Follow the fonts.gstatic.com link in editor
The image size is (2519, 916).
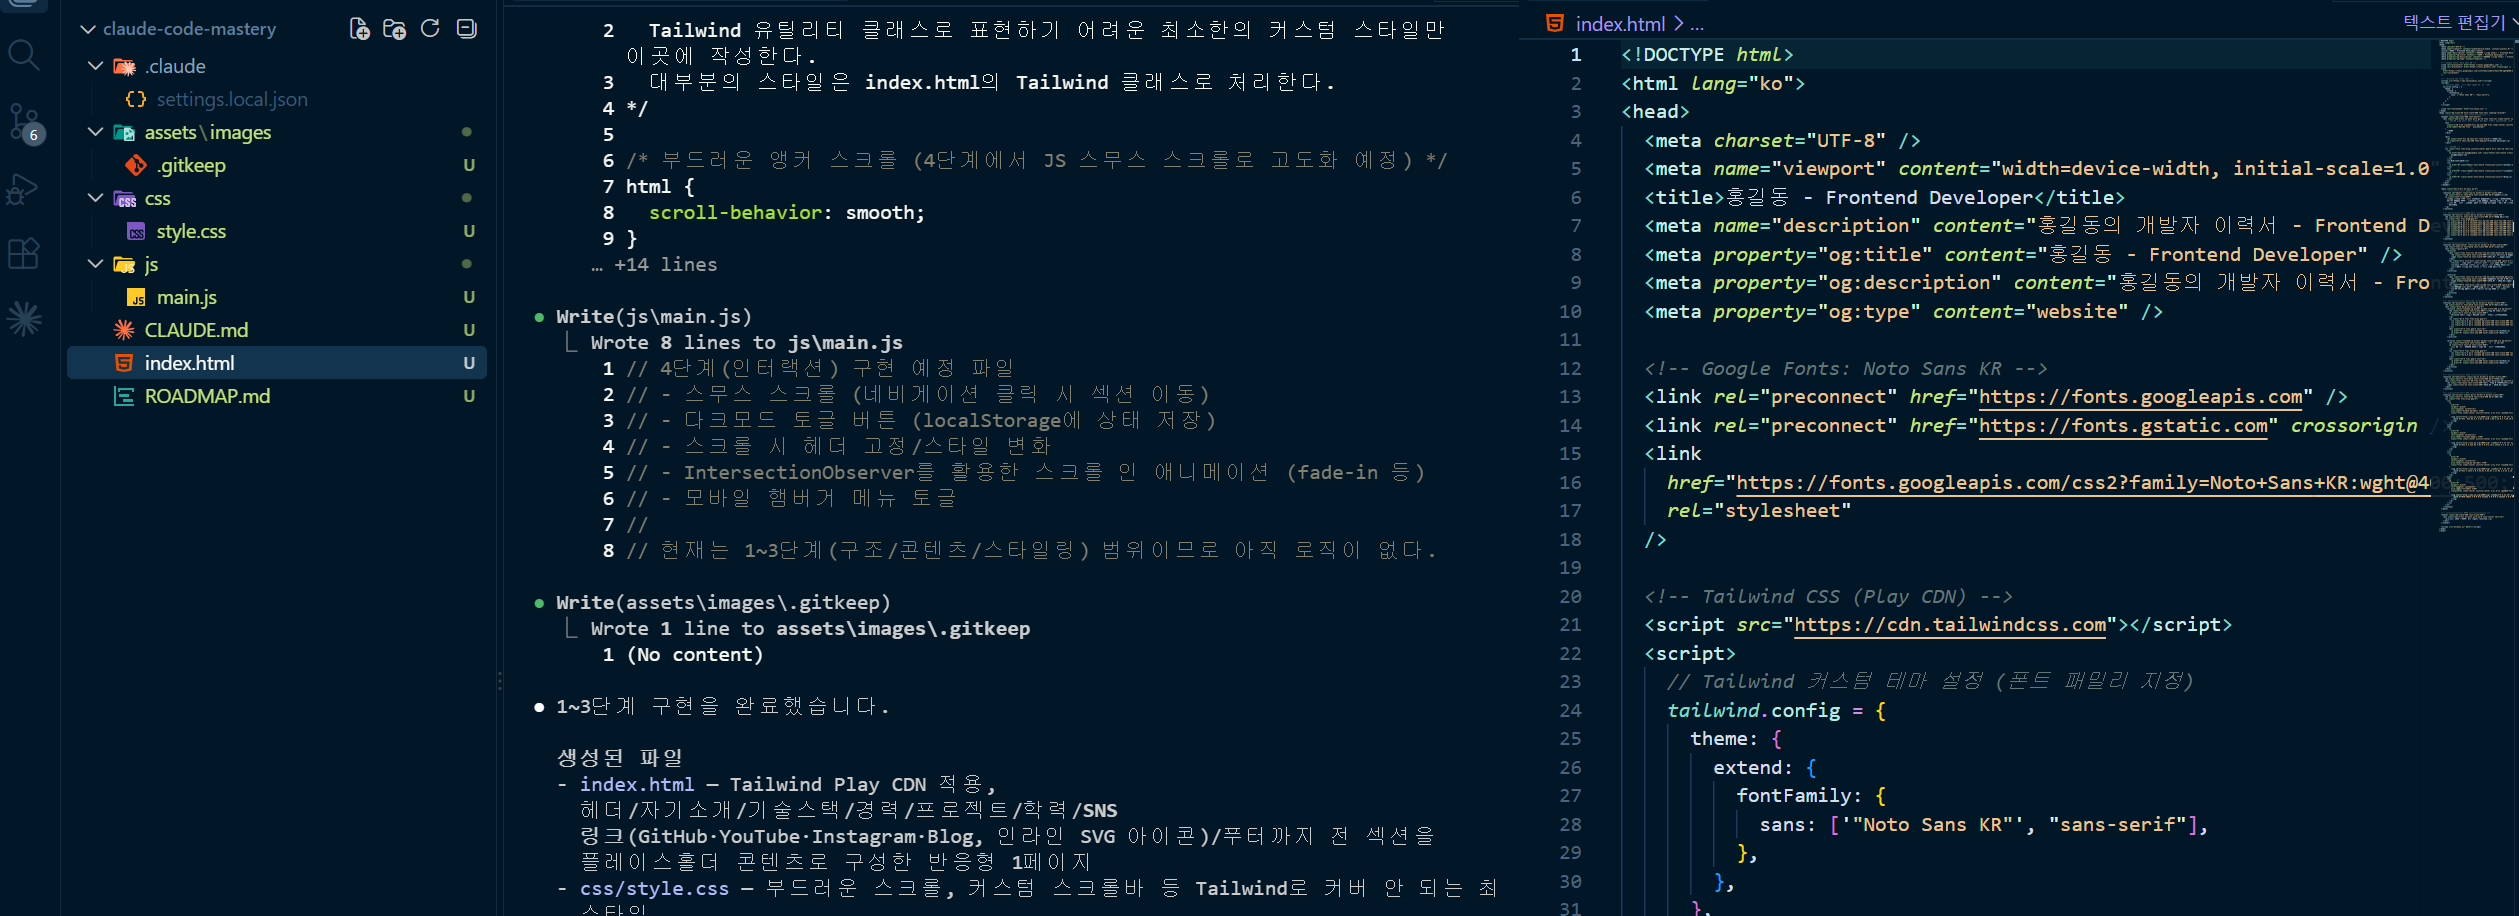(2124, 426)
